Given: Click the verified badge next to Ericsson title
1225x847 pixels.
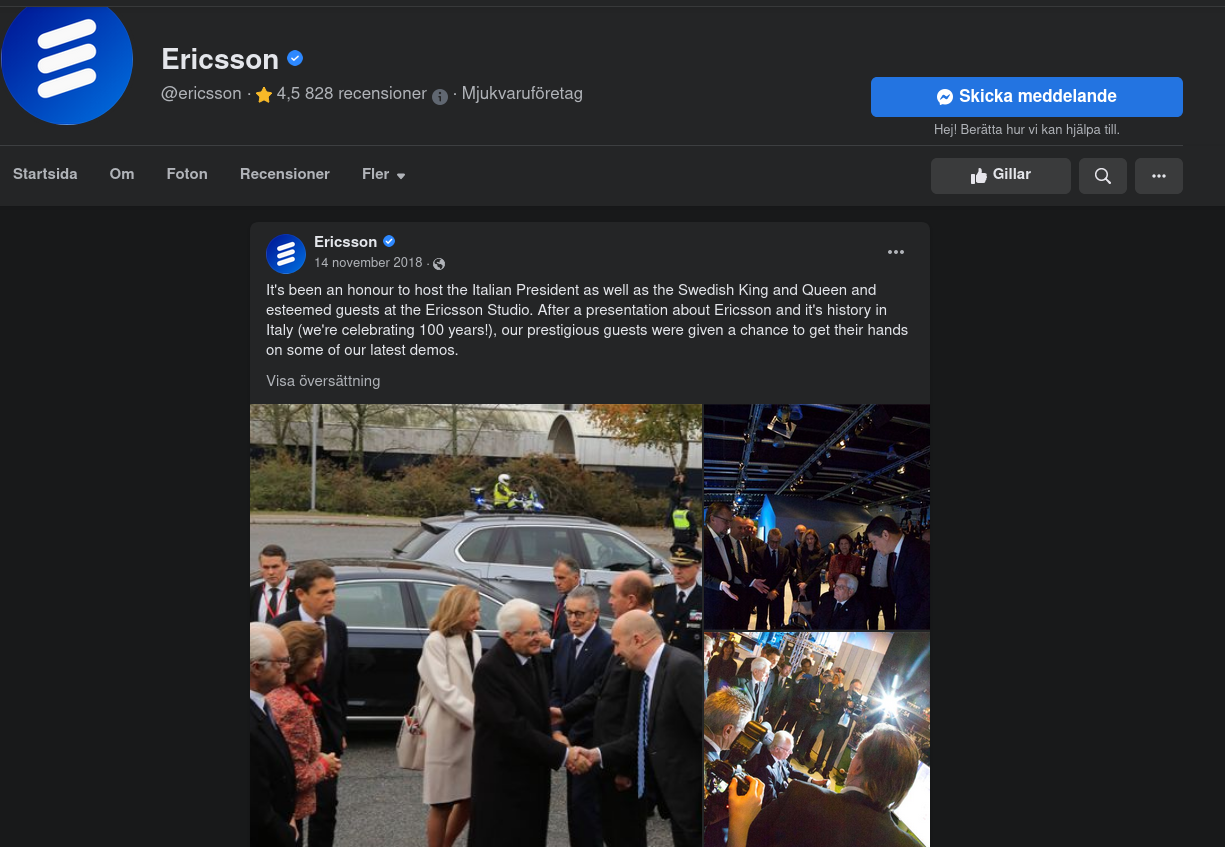Looking at the screenshot, I should coord(295,58).
